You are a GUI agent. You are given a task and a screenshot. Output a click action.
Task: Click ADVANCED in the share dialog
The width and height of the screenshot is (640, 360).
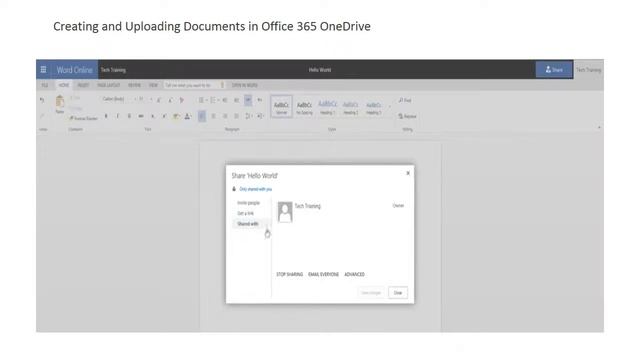pos(354,274)
